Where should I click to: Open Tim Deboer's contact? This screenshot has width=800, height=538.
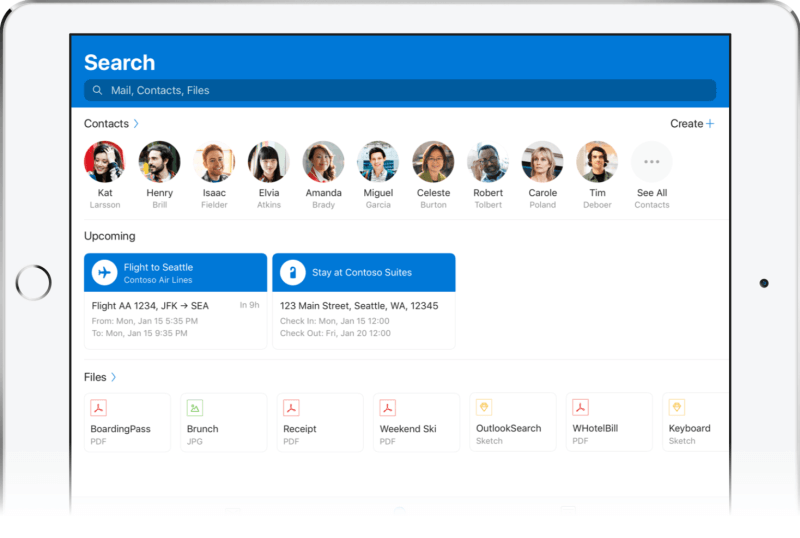coord(597,162)
